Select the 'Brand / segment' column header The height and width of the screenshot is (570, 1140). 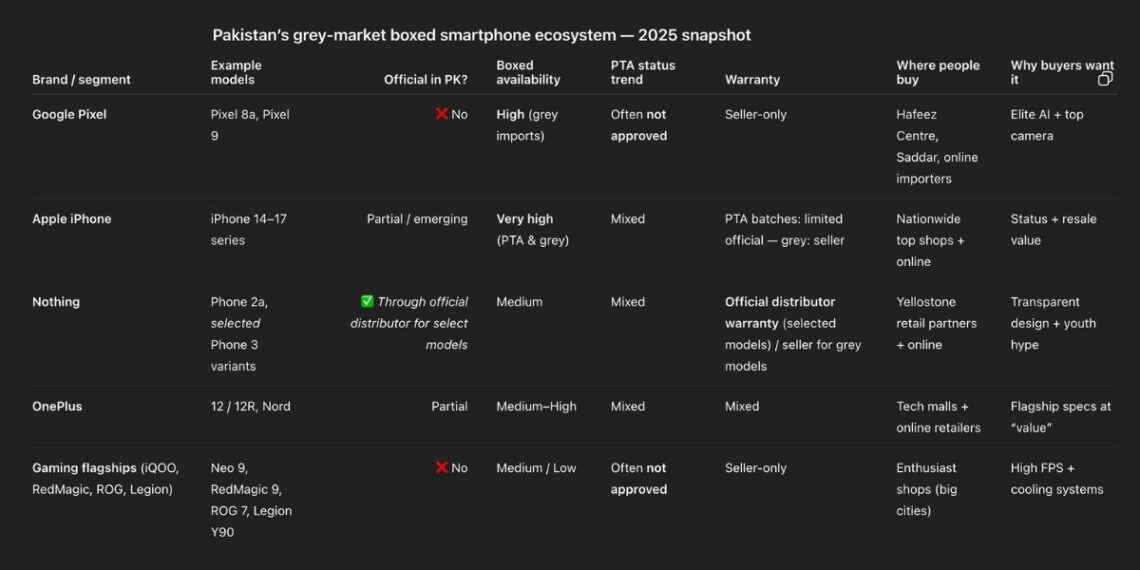[81, 79]
